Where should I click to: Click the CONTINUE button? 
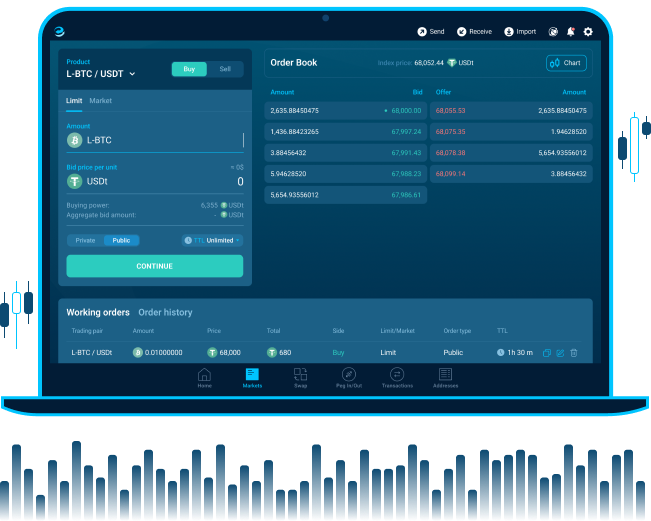pos(155,266)
